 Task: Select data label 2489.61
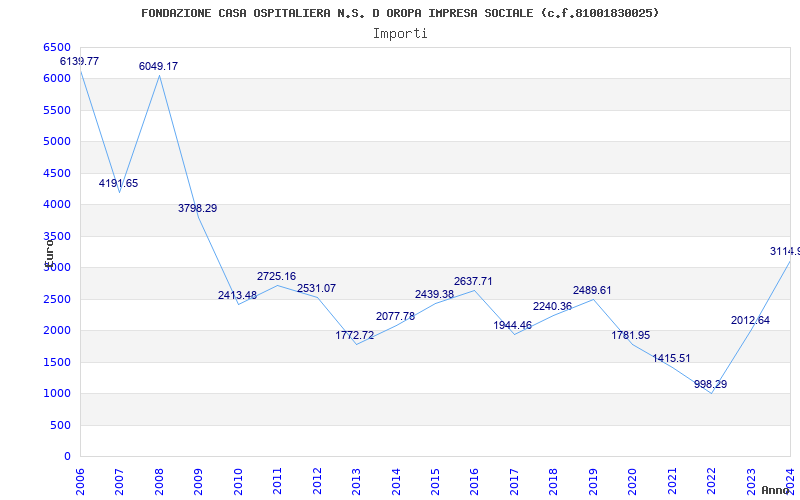pyautogui.click(x=592, y=290)
